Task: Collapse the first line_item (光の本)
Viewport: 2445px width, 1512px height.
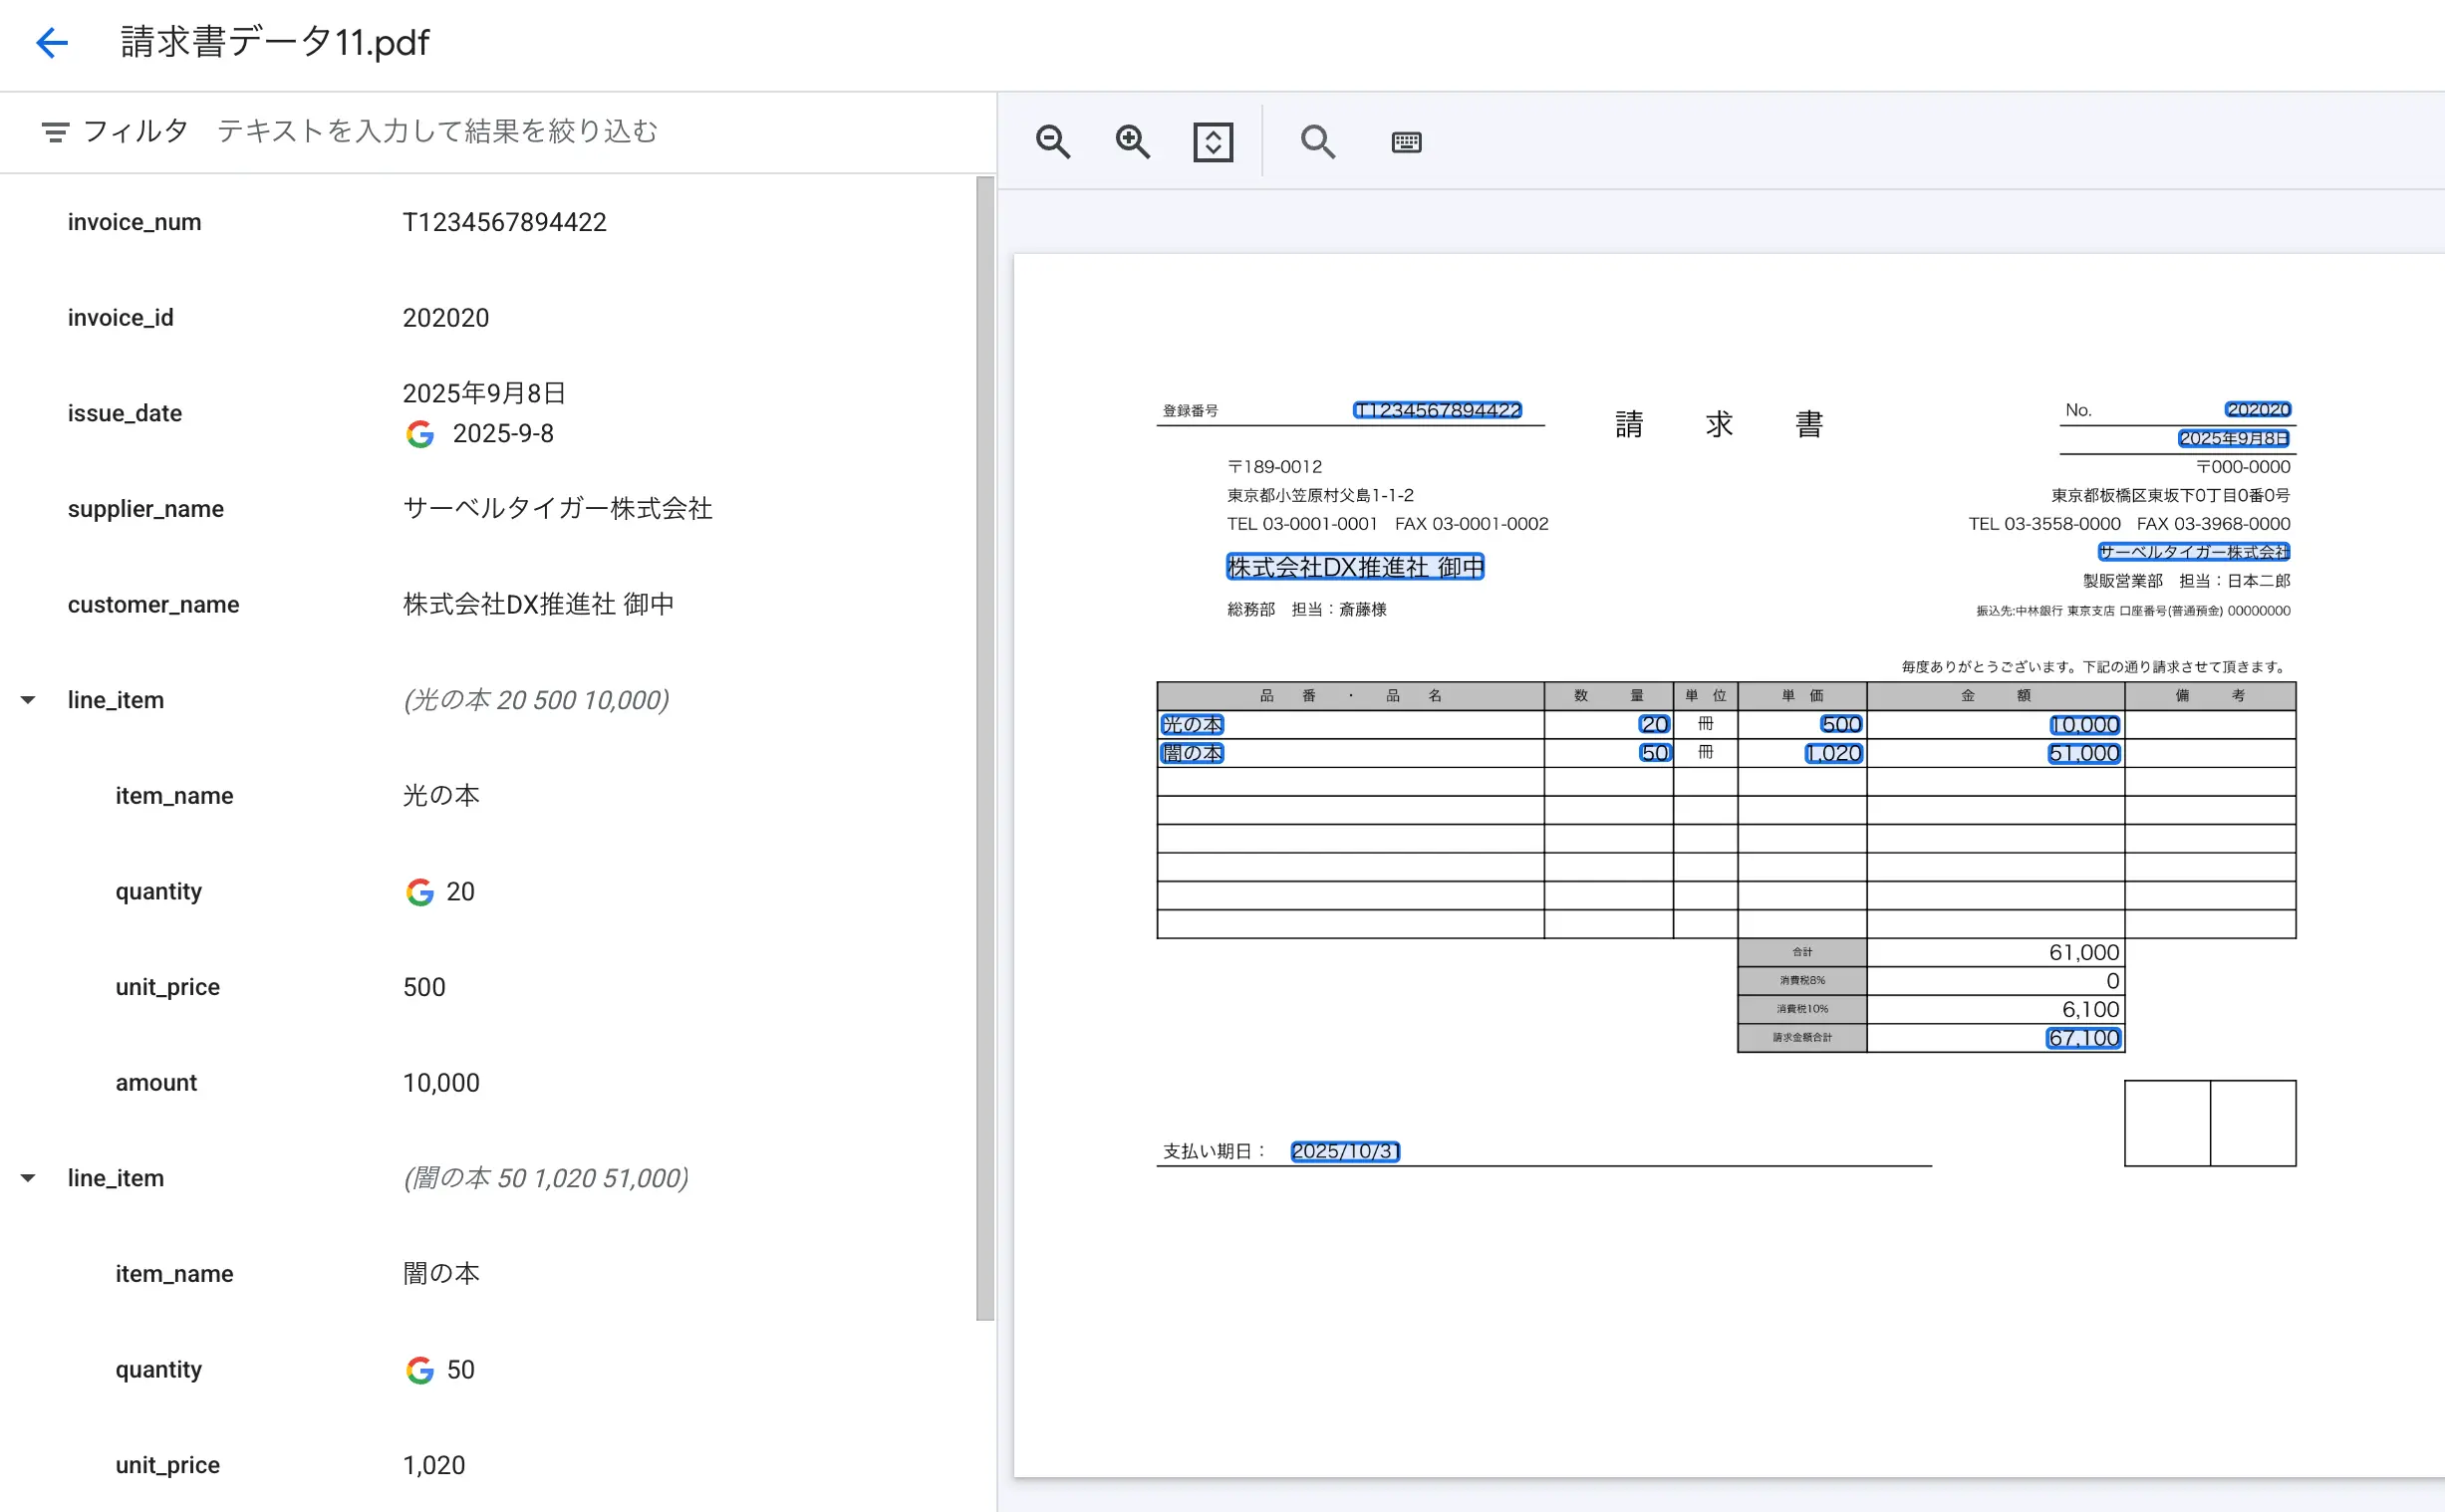Action: [28, 700]
